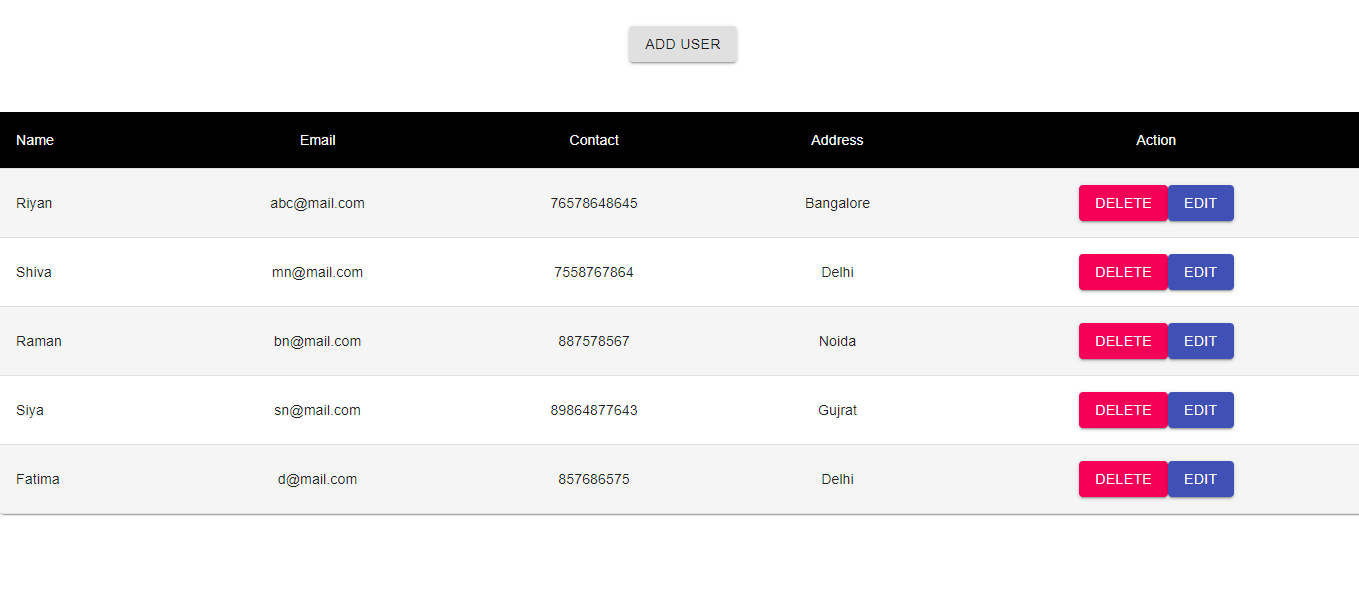Delete the user Shiva
The width and height of the screenshot is (1359, 597).
pyautogui.click(x=1122, y=272)
